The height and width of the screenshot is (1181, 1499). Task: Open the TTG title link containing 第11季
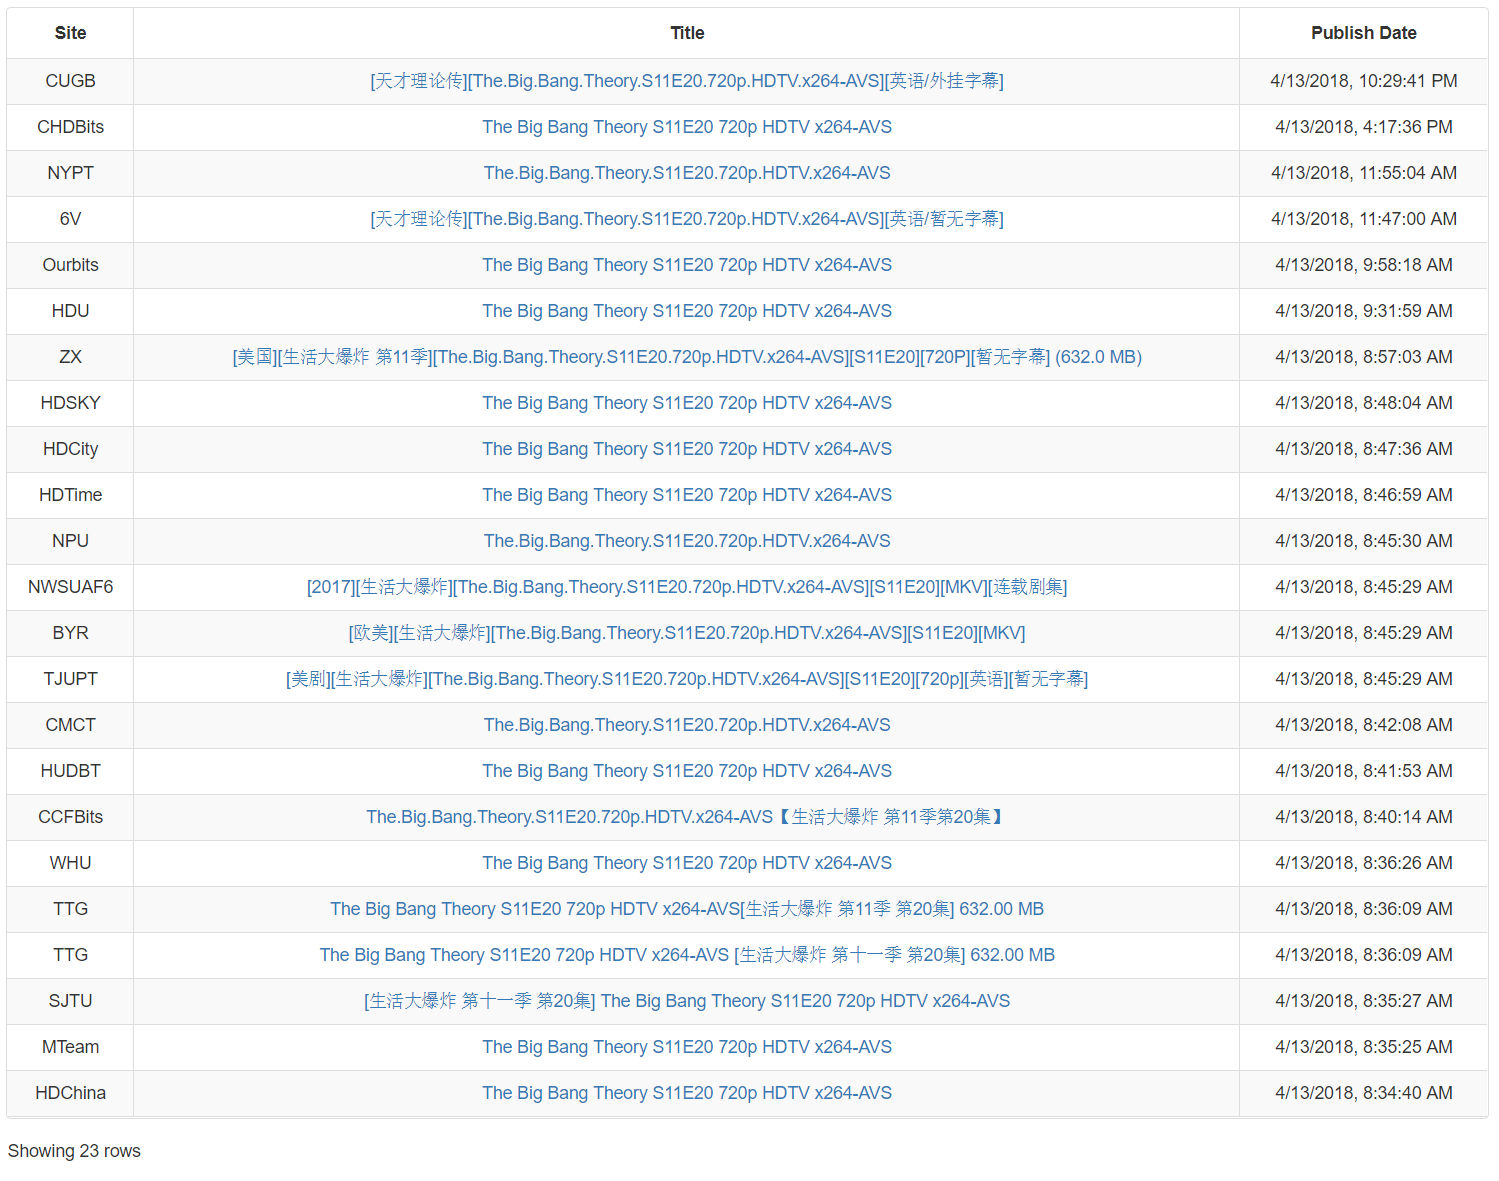coord(687,909)
